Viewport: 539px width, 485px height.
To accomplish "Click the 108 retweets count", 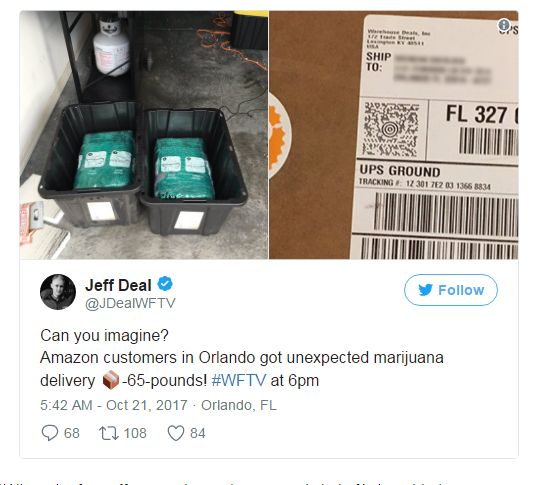I will coord(135,433).
